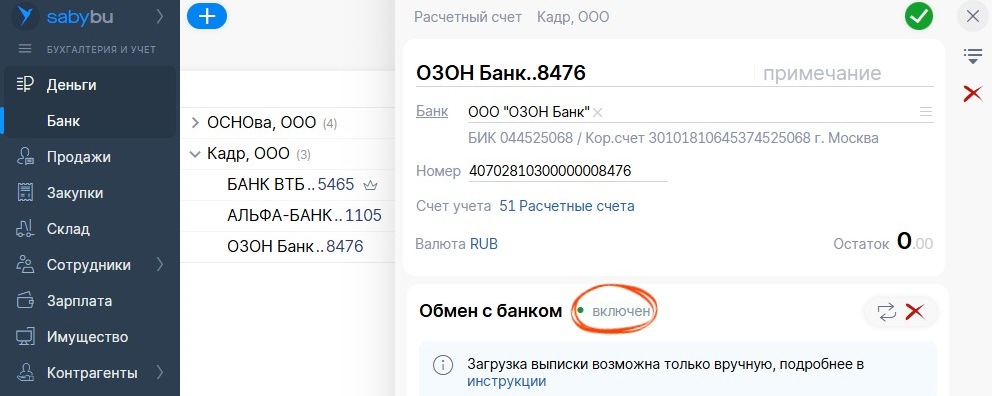Screen dimensions: 992x396
Task: Select the ОЗОН Банк..8476 account row
Action: click(x=288, y=247)
